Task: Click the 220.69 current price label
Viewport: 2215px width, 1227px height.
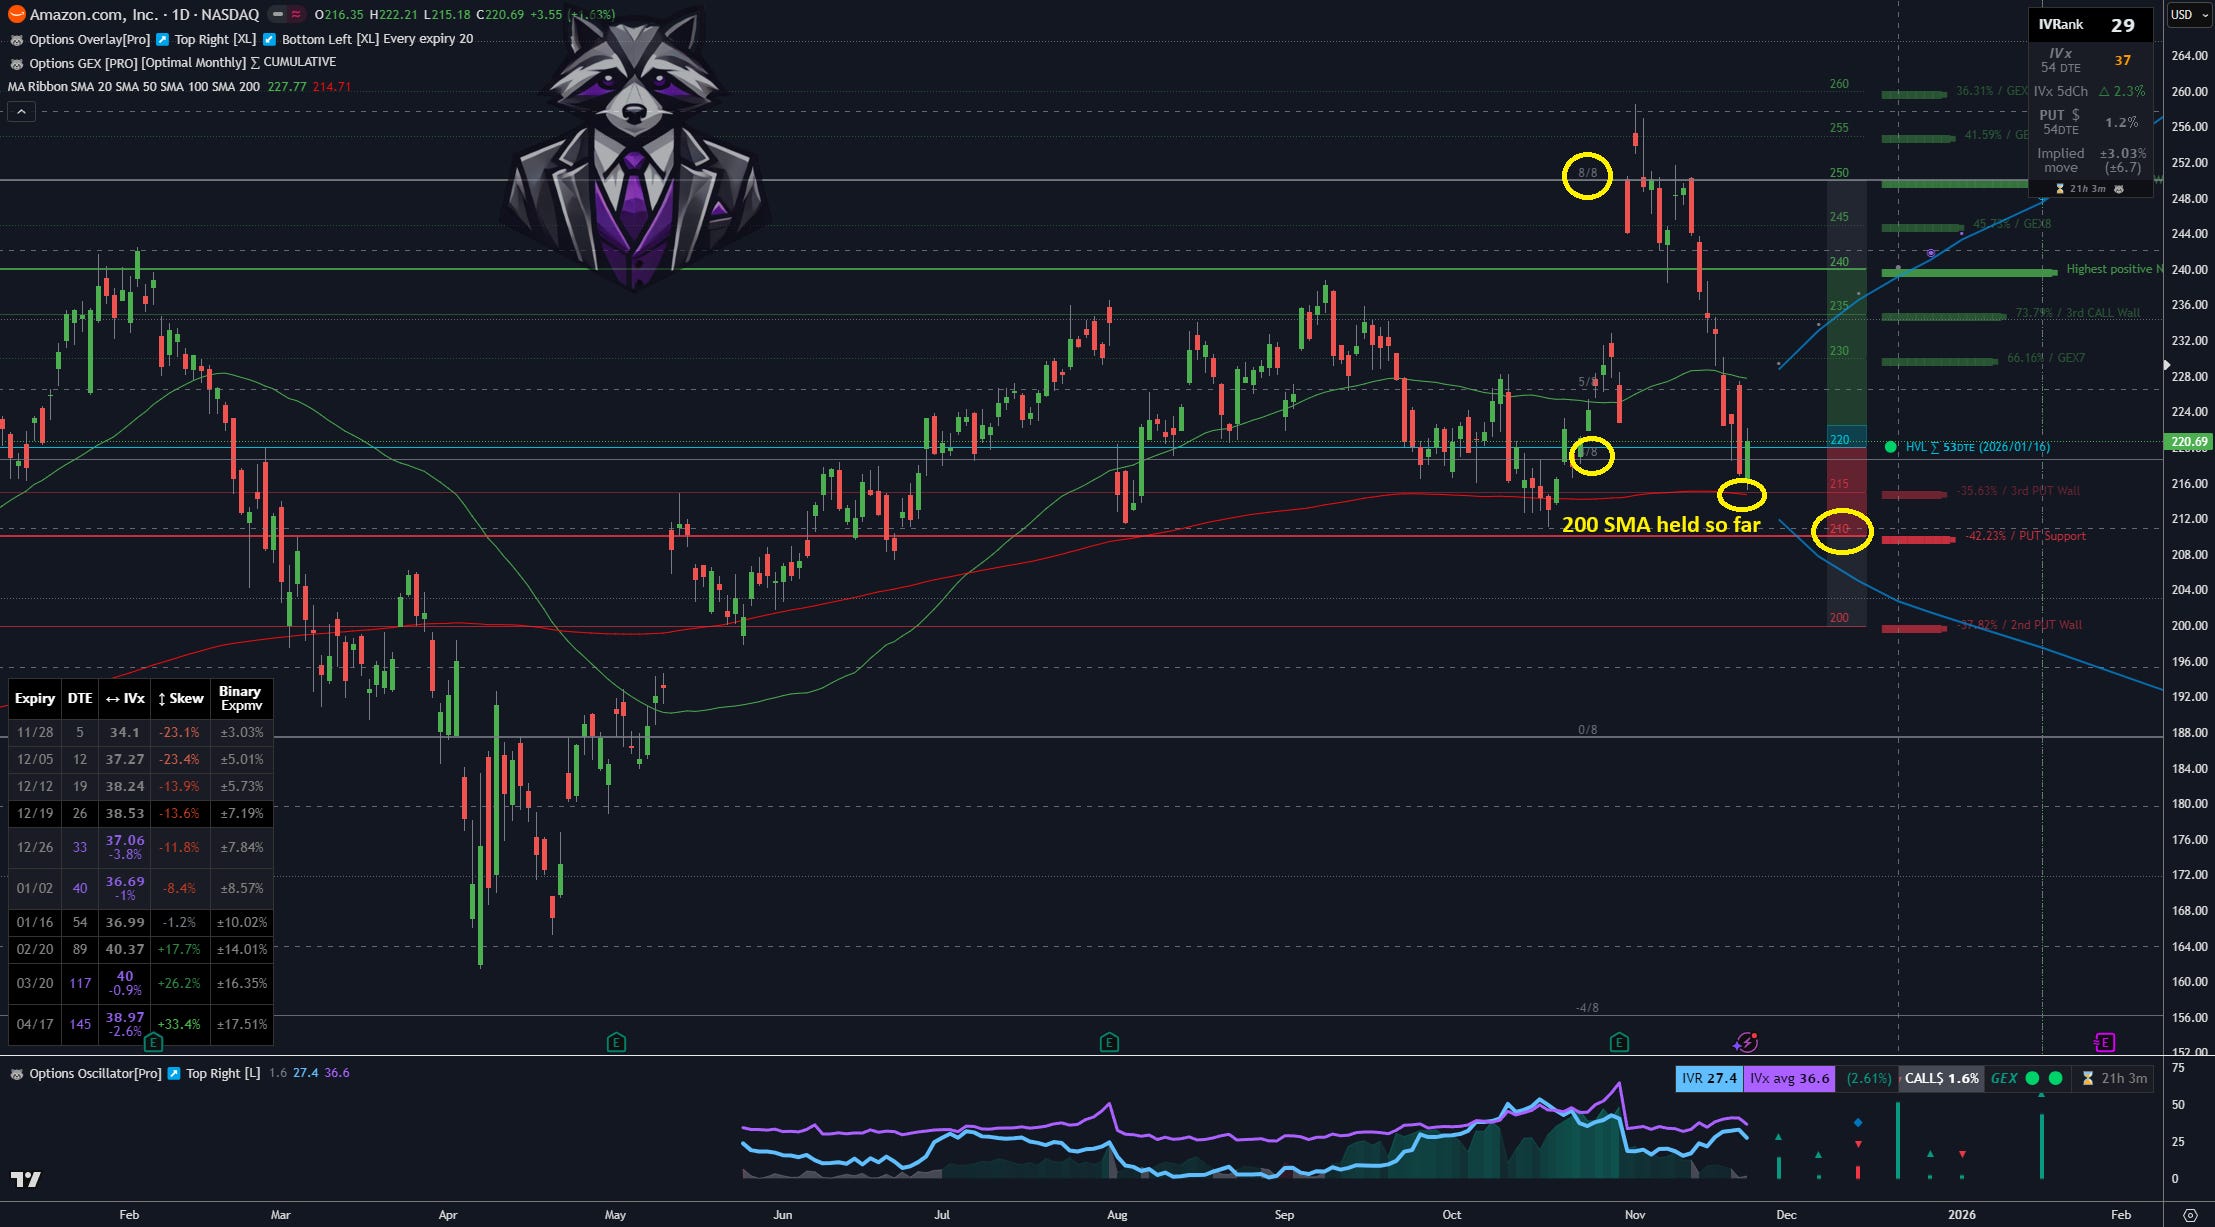Action: (x=2188, y=442)
